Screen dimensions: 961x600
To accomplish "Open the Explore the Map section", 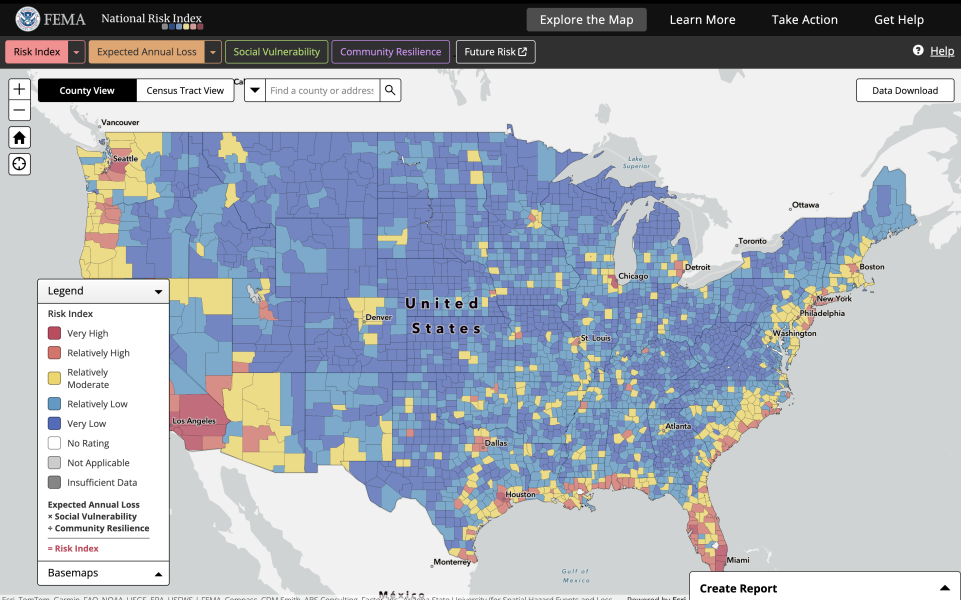I will [586, 19].
